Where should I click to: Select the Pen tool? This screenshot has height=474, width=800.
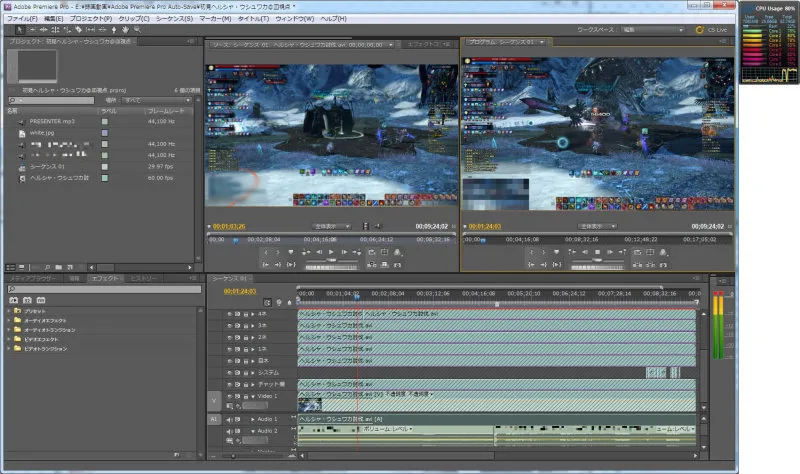click(x=114, y=30)
